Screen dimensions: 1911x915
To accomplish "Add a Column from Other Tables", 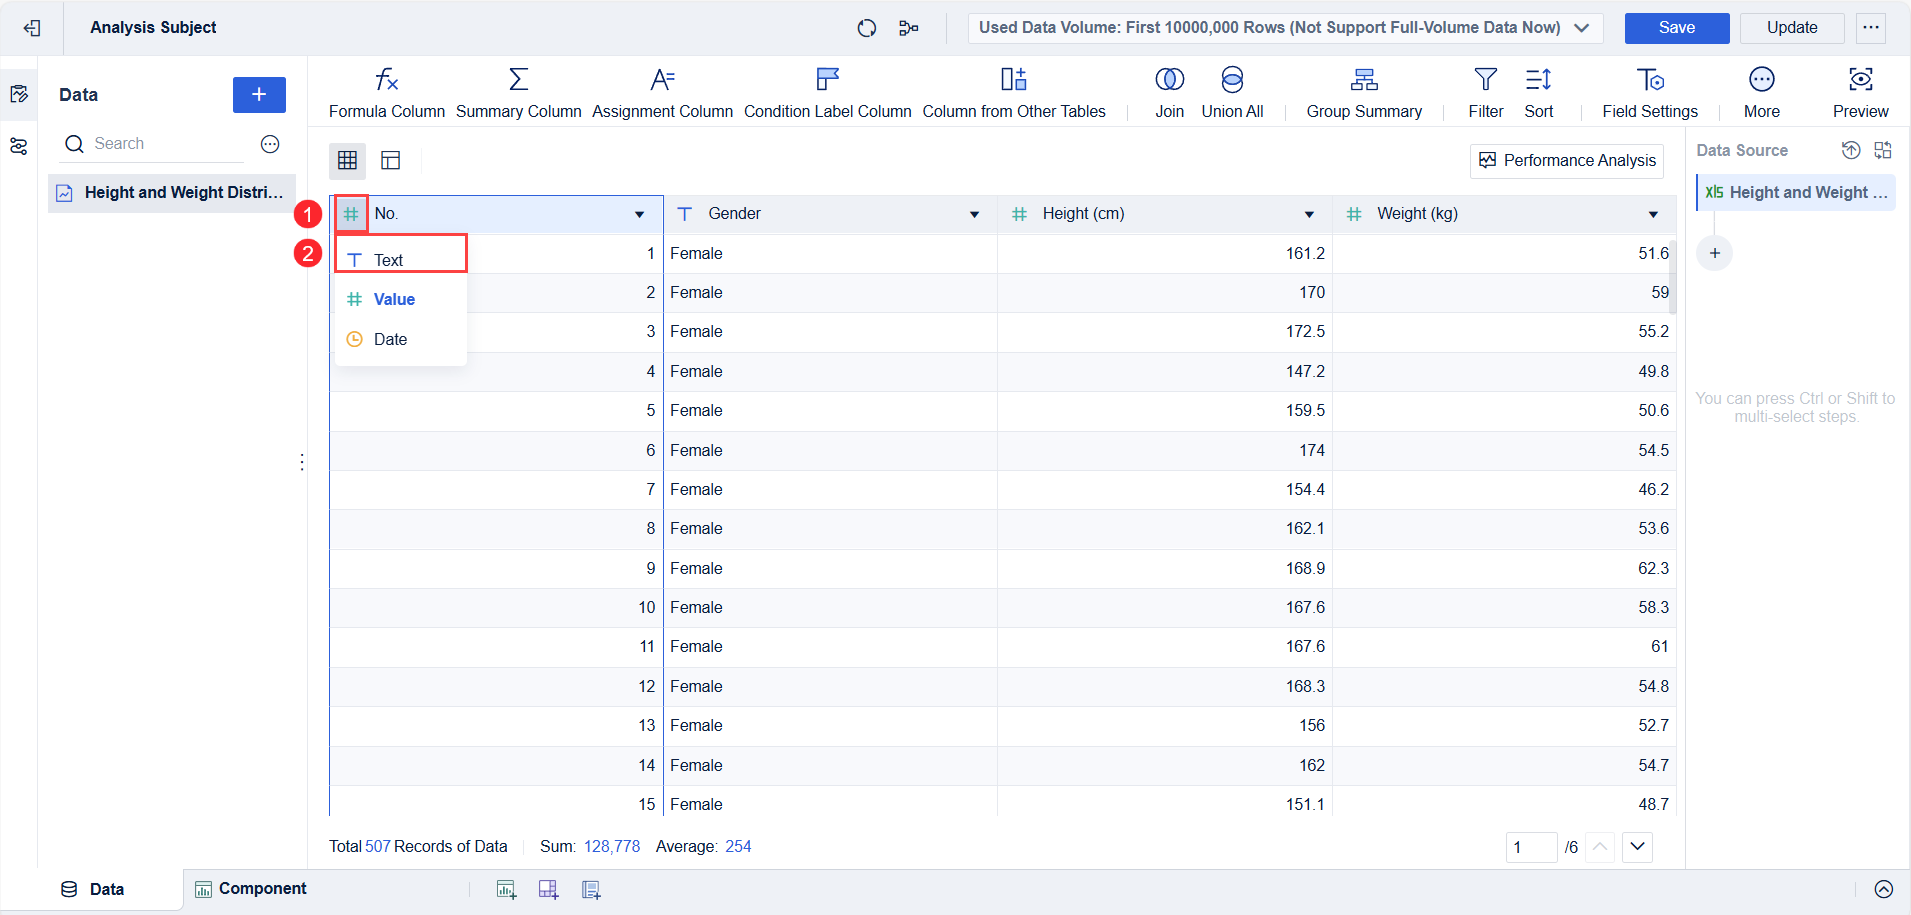I will (x=1014, y=93).
